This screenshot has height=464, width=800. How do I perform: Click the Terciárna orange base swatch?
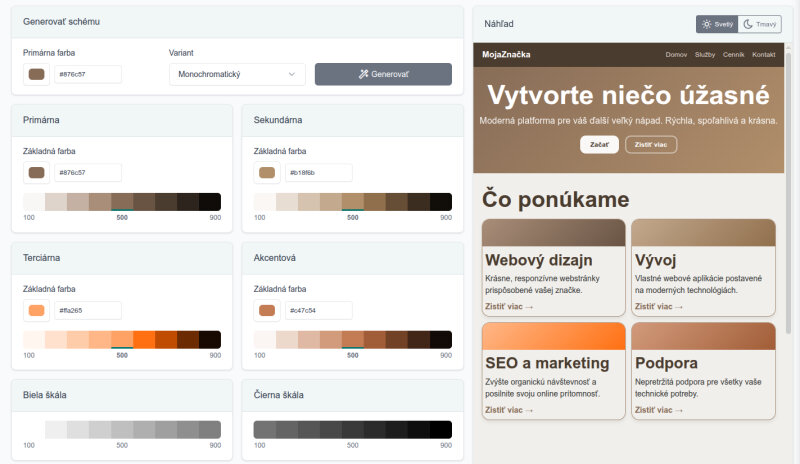point(36,310)
